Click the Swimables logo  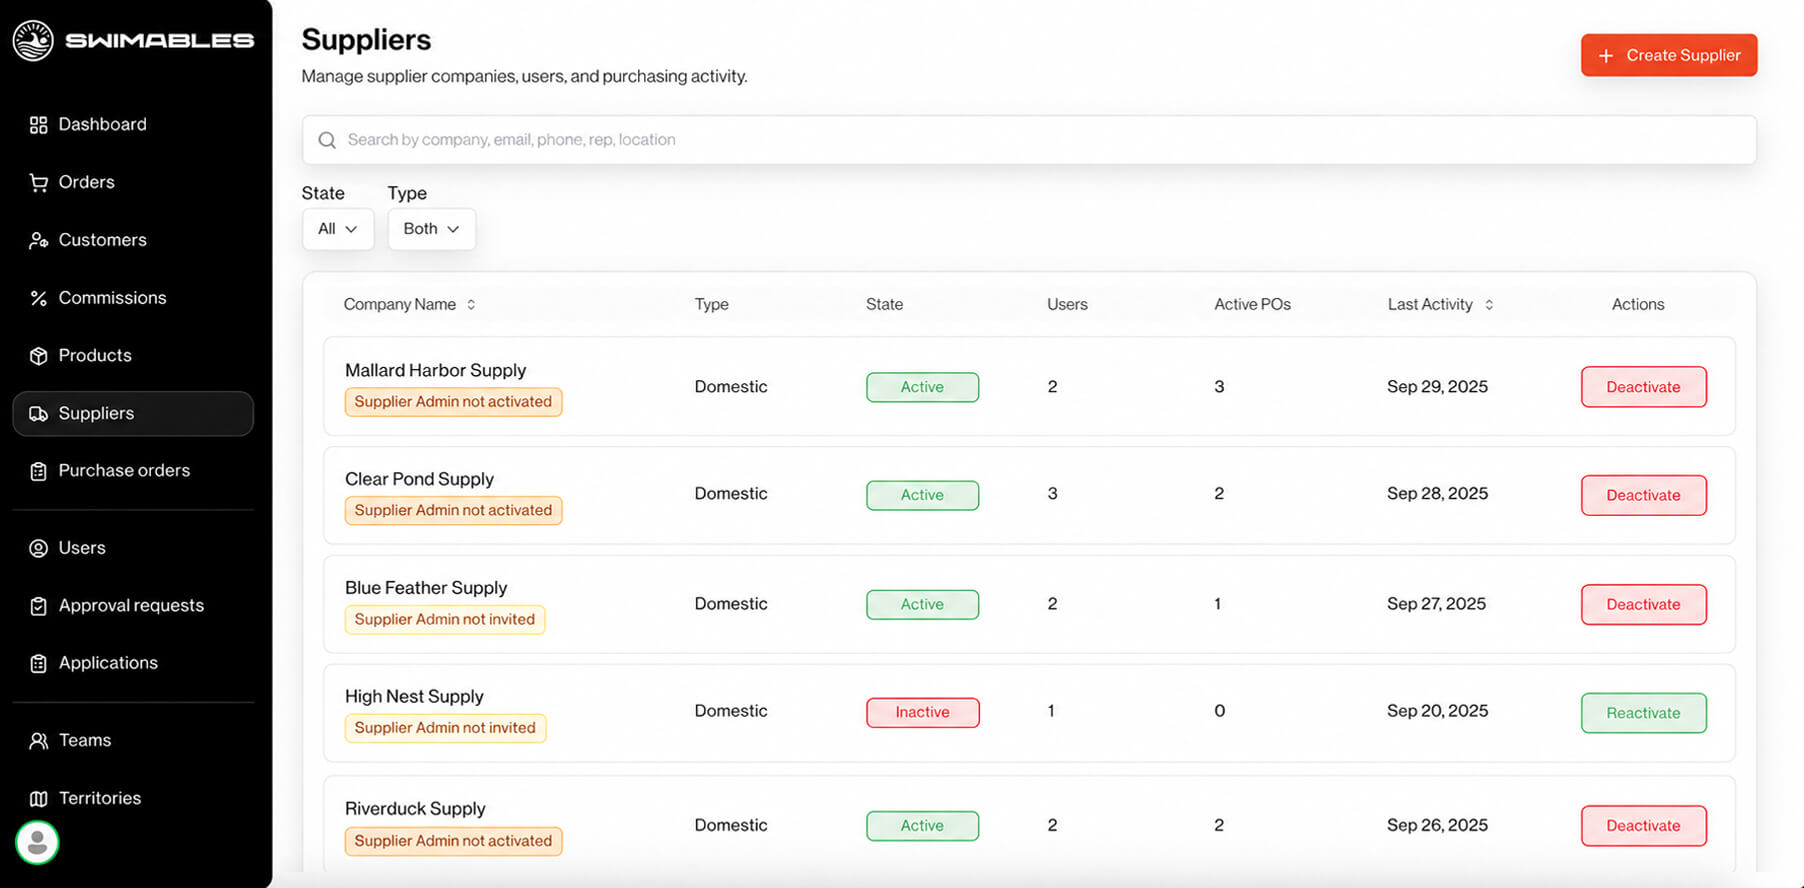[133, 41]
